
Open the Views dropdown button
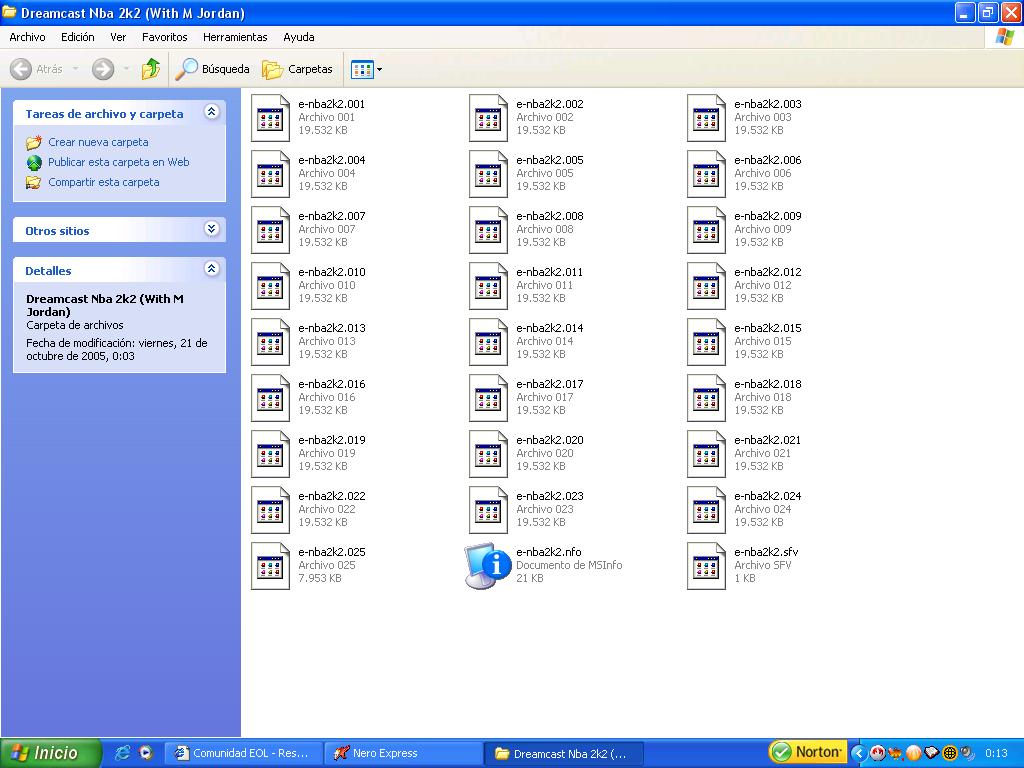(366, 69)
